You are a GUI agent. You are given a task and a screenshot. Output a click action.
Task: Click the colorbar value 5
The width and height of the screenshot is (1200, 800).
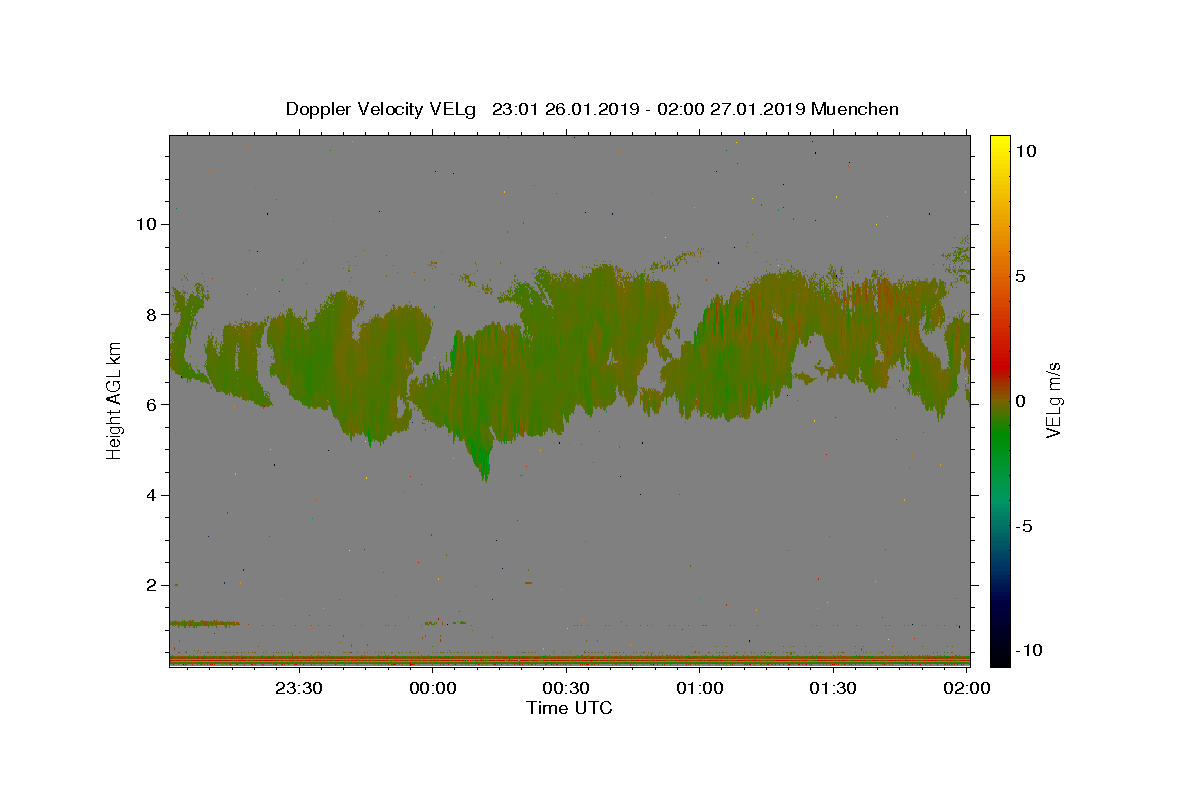click(1020, 276)
